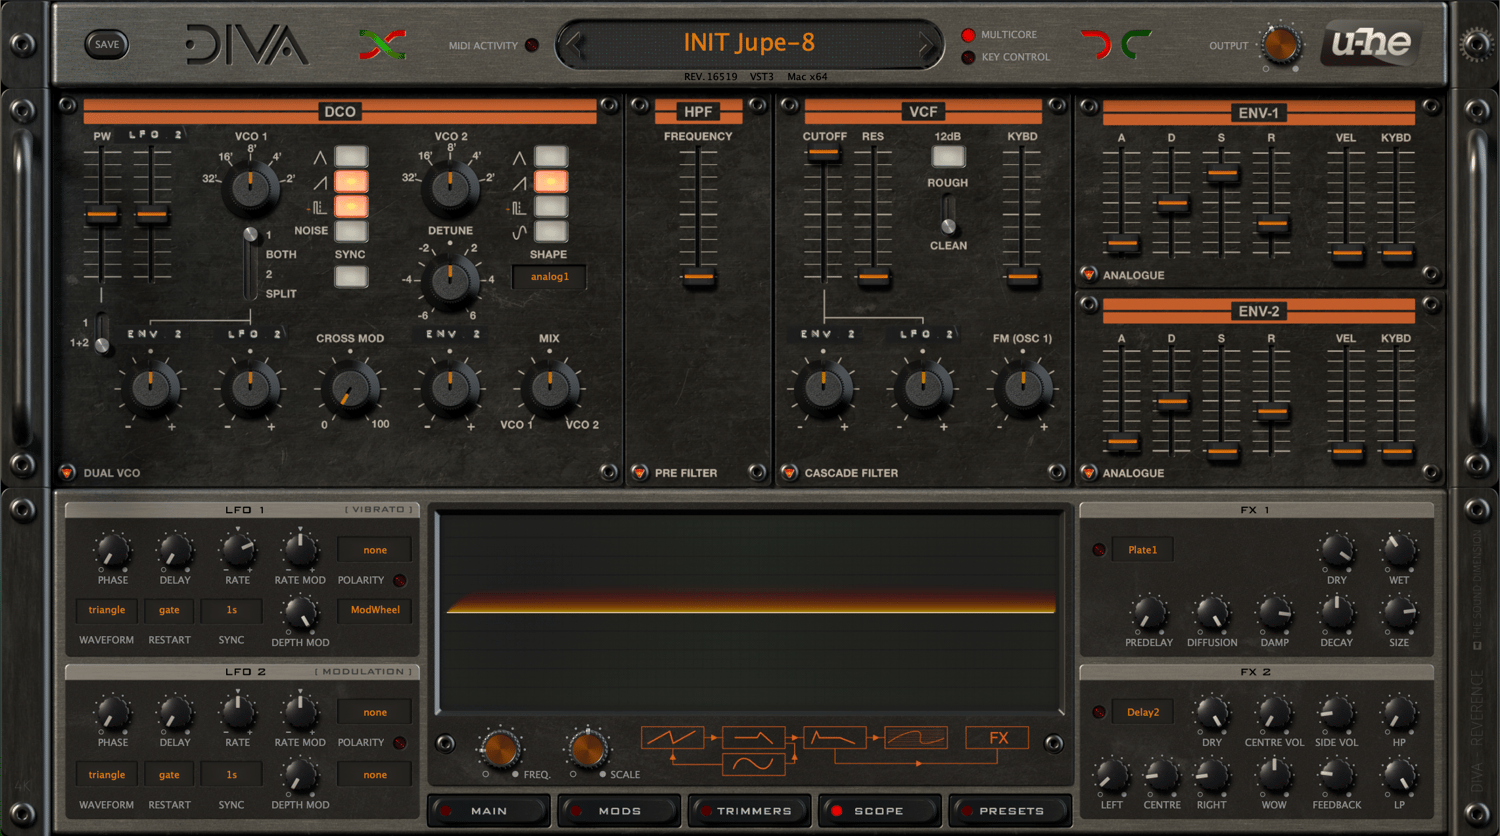This screenshot has height=836, width=1500.
Task: Toggle the MULTICORE indicator
Action: (968, 35)
